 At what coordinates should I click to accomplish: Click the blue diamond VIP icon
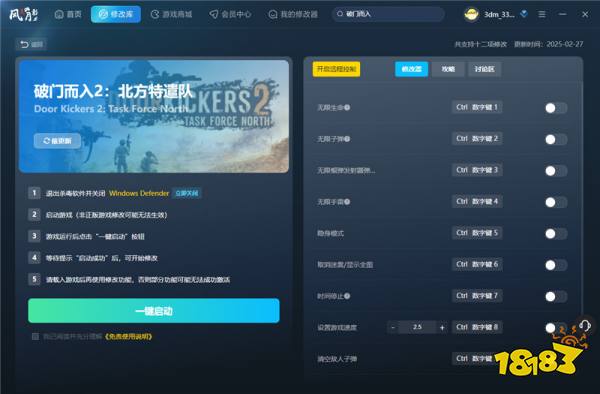pos(524,14)
